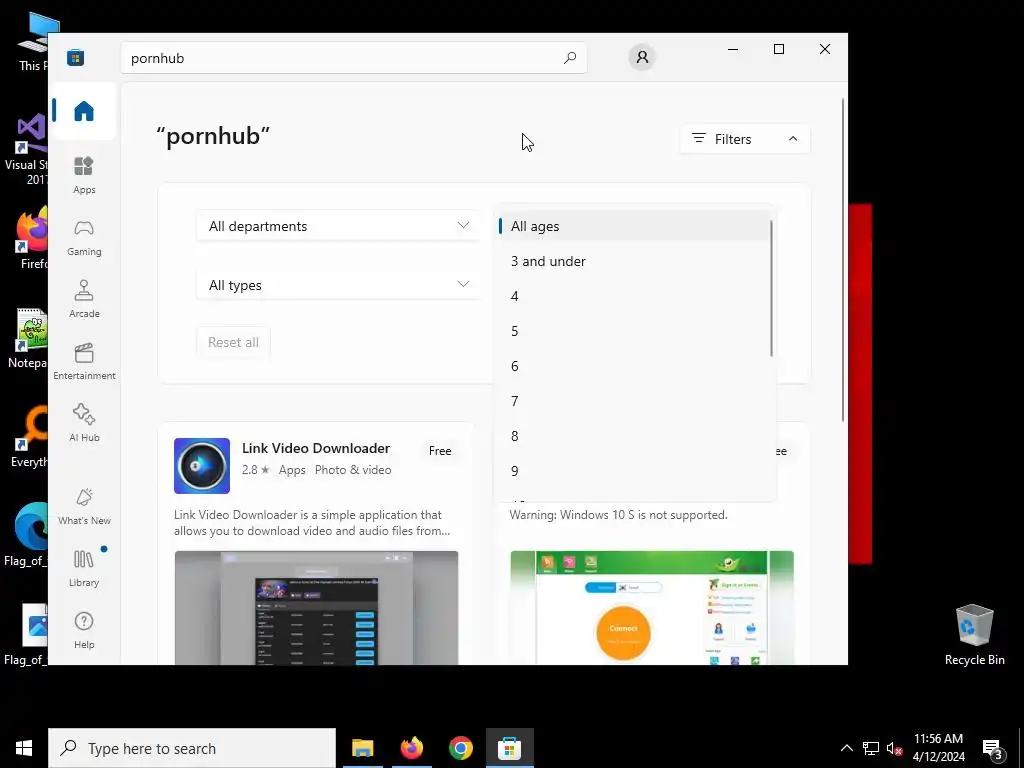This screenshot has width=1024, height=768.
Task: Open the AI Hub section
Action: coord(84,423)
